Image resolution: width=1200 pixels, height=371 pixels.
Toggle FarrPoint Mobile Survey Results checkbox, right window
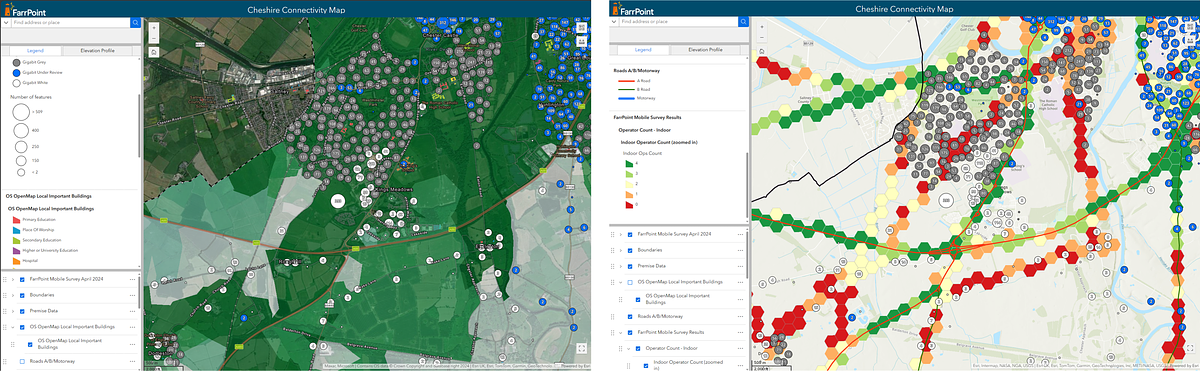(x=630, y=331)
